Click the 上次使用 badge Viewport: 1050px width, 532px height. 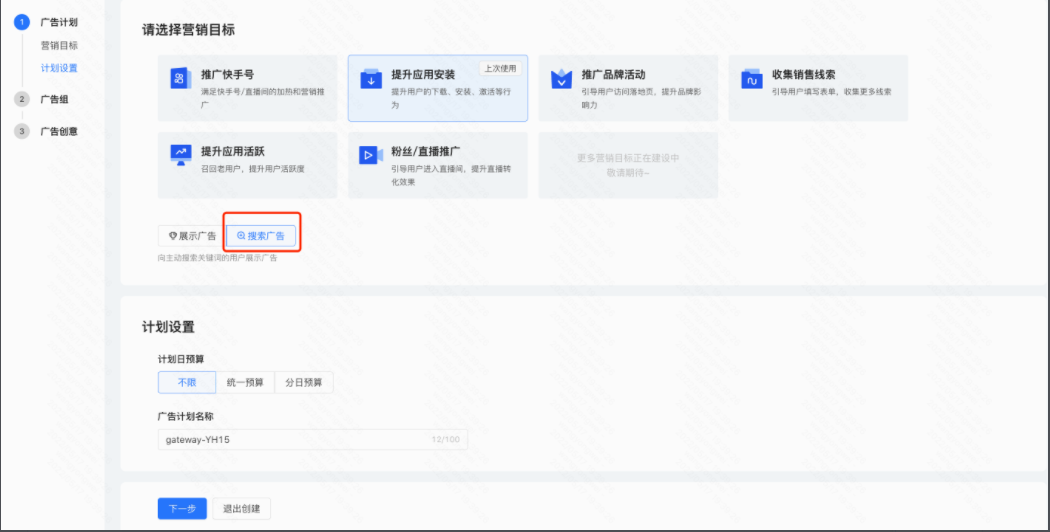tap(500, 68)
